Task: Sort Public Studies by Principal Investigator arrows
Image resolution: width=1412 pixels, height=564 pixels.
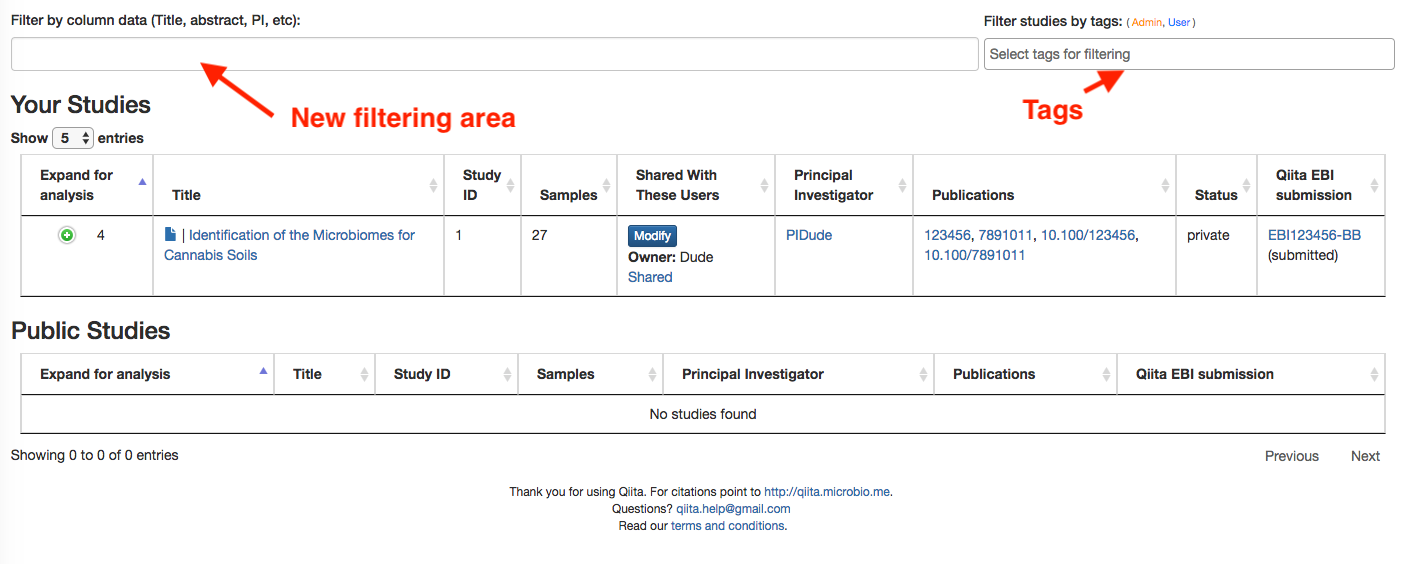Action: coord(924,374)
